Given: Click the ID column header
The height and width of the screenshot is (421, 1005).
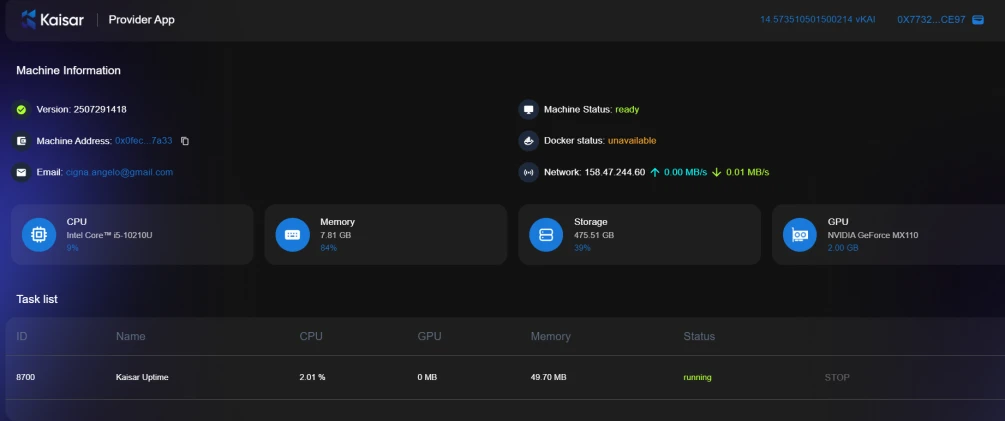Looking at the screenshot, I should 22,336.
